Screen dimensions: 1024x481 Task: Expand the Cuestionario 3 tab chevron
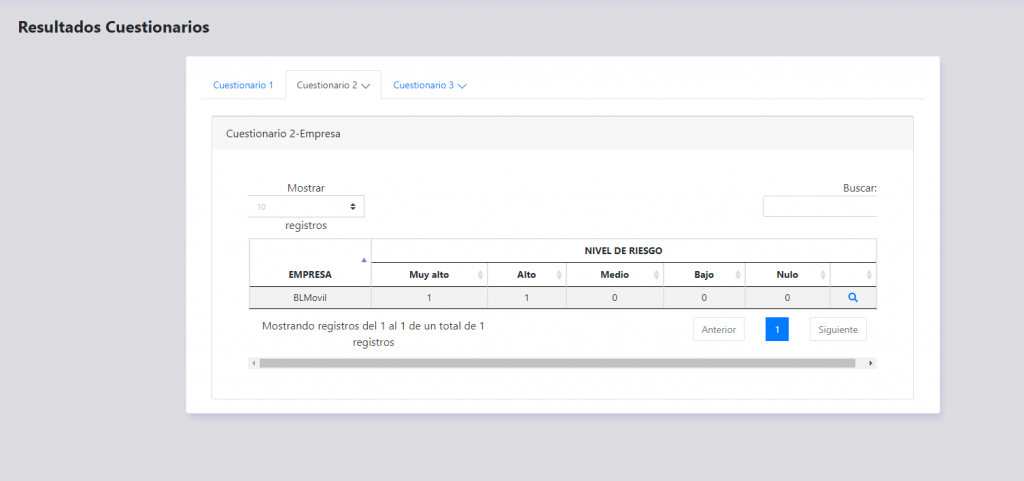point(462,86)
